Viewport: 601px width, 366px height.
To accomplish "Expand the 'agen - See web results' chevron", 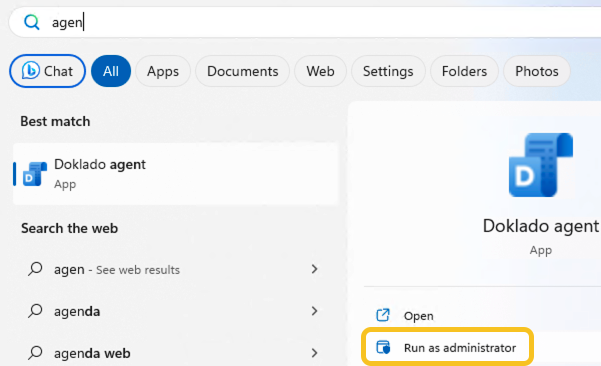I will coord(314,269).
